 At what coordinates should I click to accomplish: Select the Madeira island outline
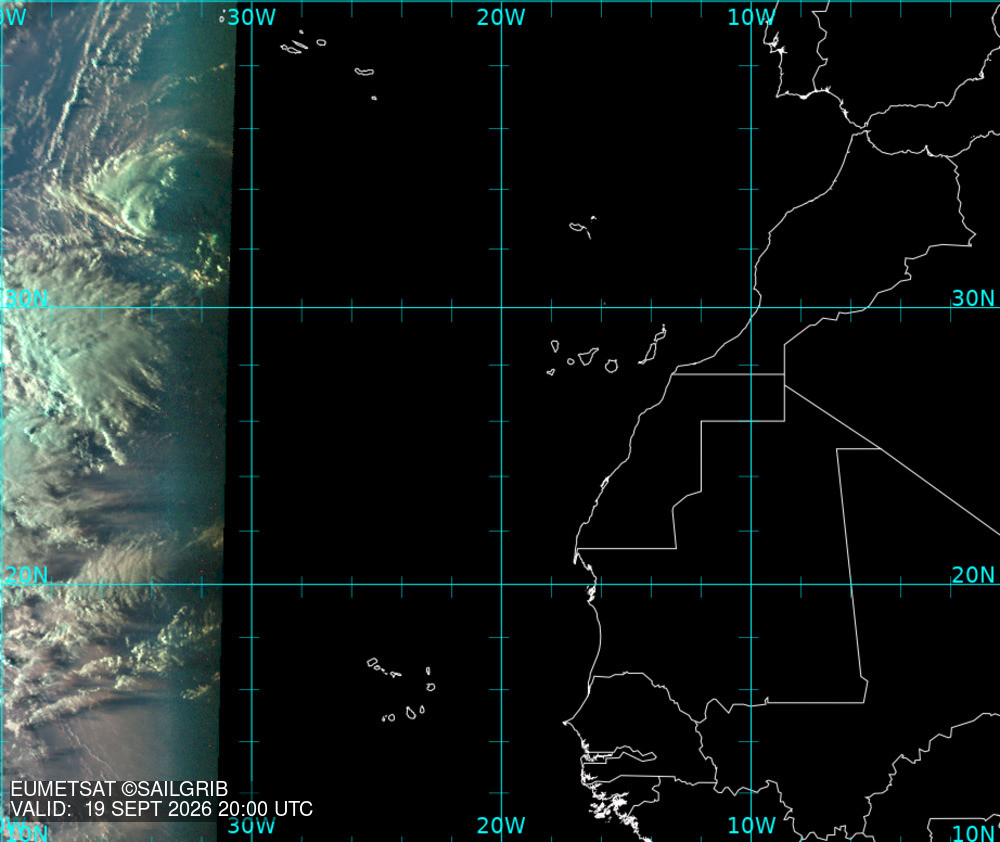[580, 228]
